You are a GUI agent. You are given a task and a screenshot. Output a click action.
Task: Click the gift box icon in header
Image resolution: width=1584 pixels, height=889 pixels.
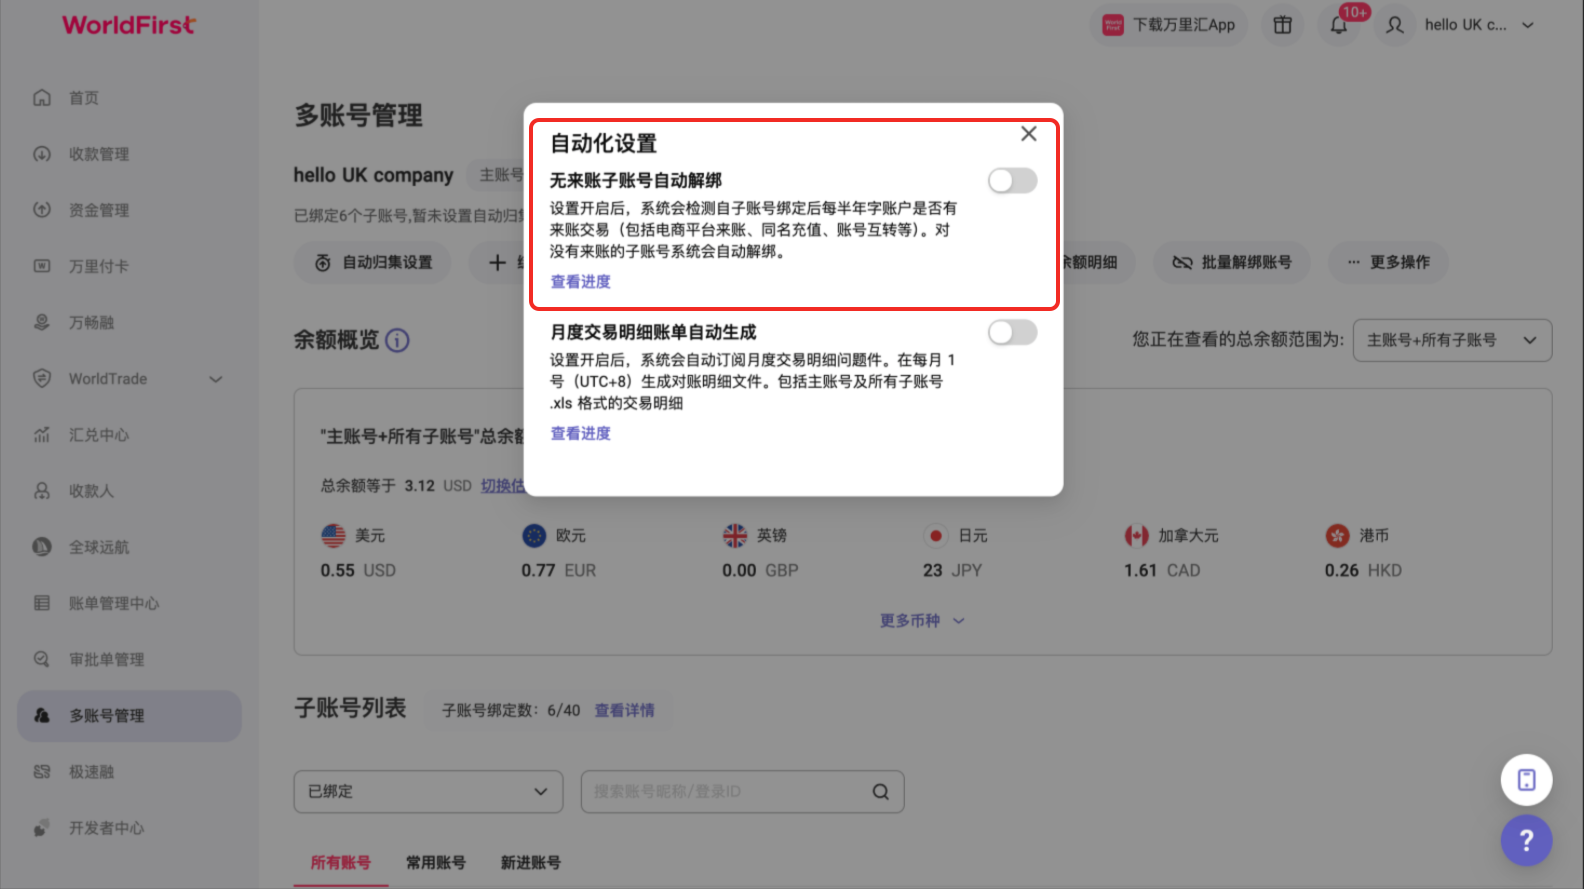click(x=1283, y=25)
